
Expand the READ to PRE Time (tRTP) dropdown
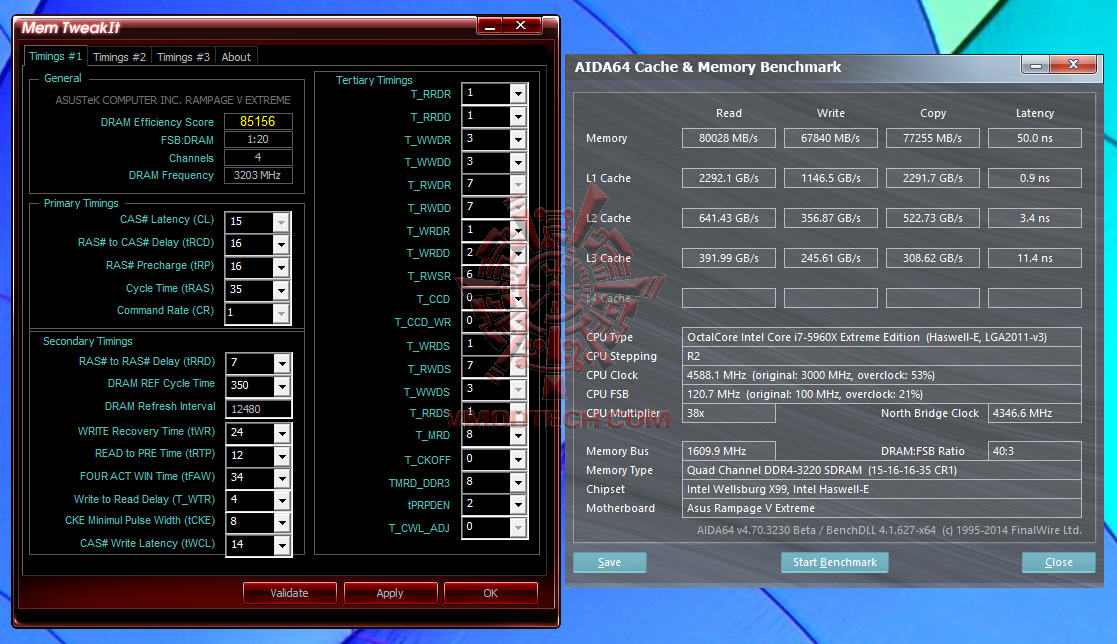click(x=282, y=456)
